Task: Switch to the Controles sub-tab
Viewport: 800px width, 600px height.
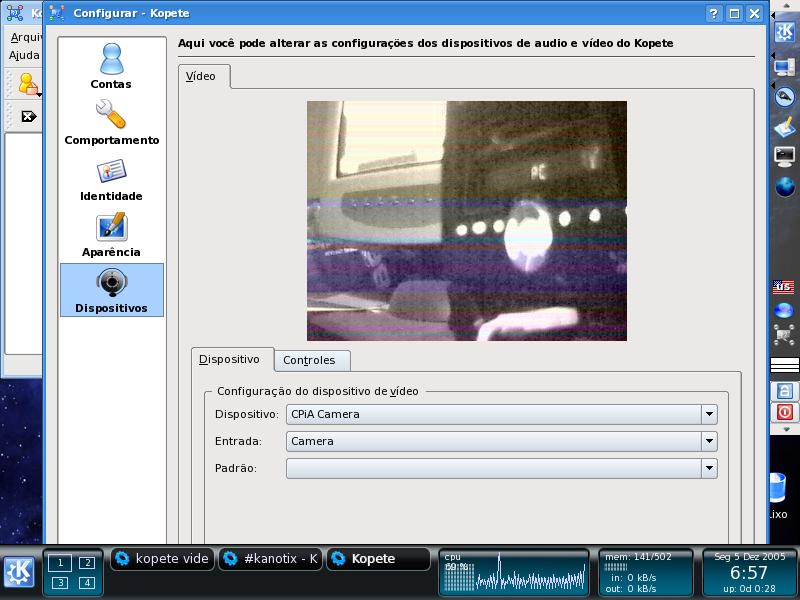Action: coord(312,361)
